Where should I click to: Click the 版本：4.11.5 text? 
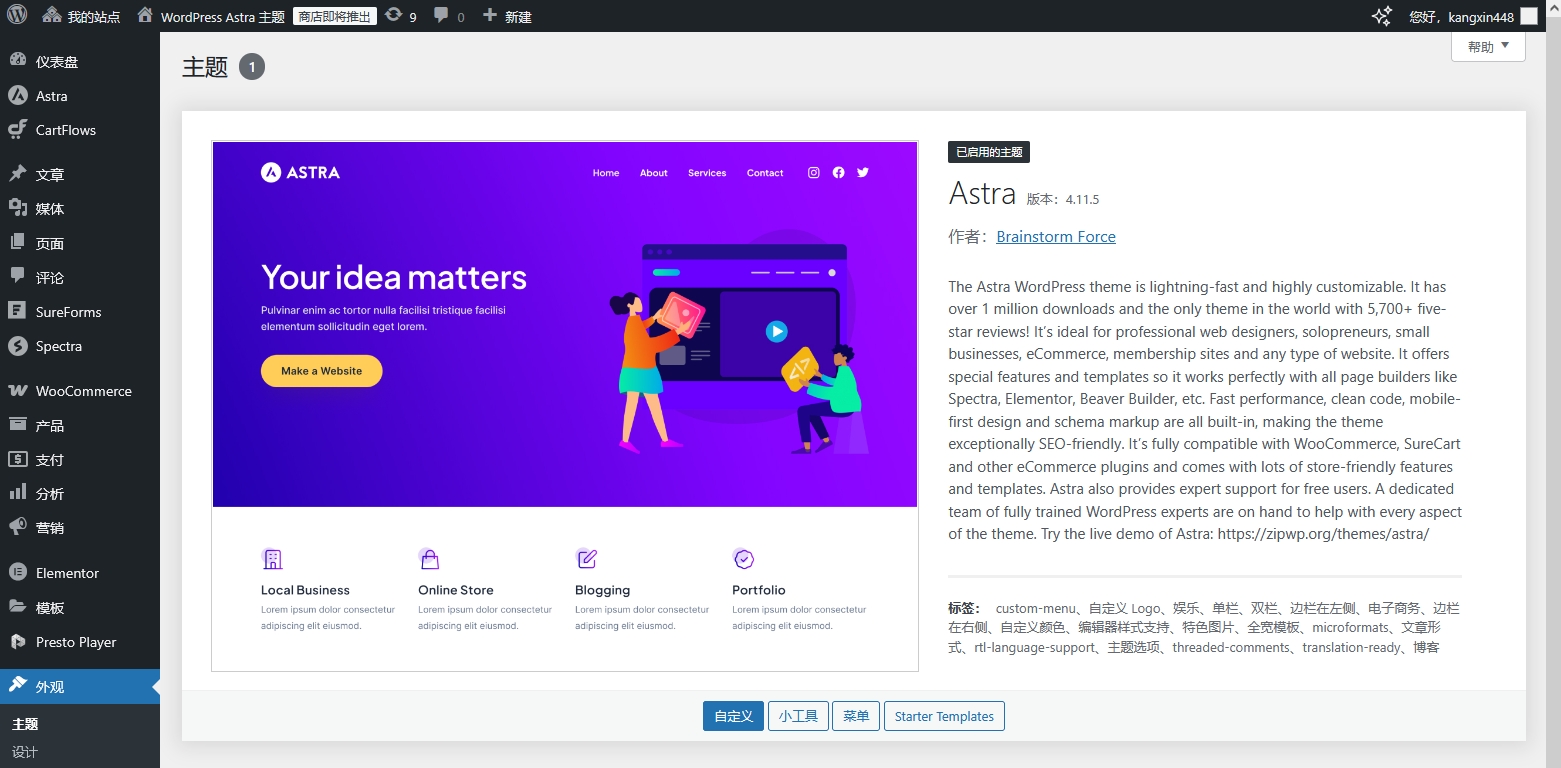pos(1063,199)
